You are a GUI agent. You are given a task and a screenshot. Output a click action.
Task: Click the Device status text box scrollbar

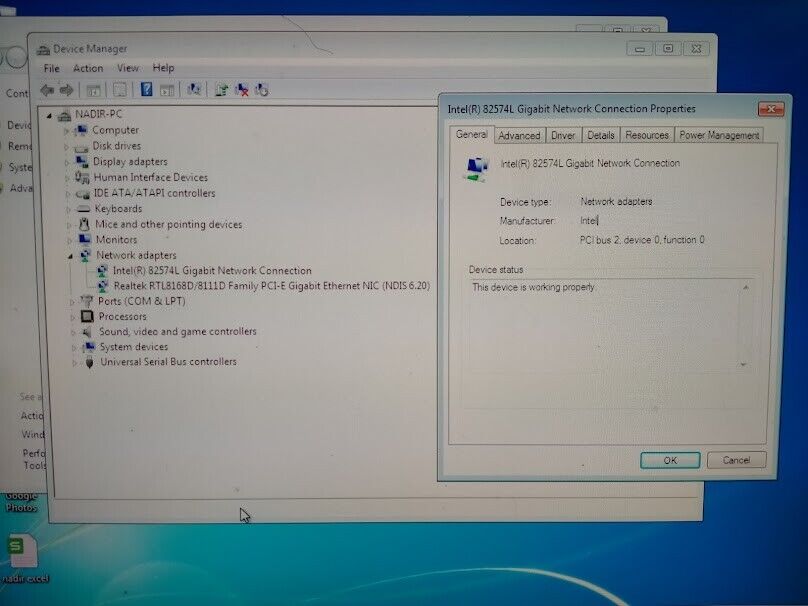[745, 325]
